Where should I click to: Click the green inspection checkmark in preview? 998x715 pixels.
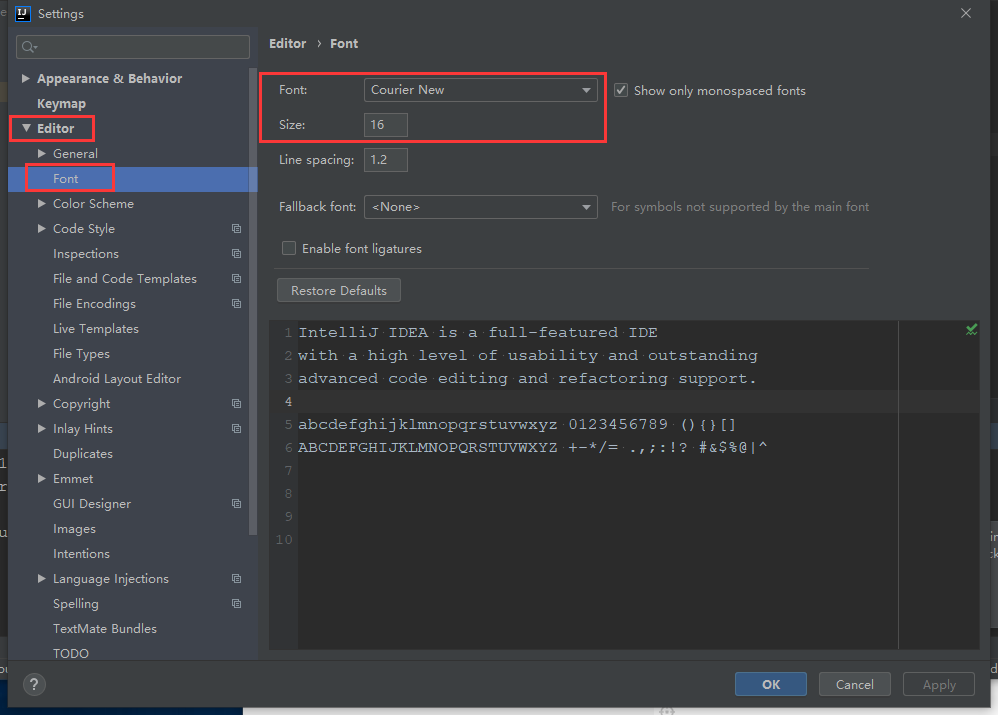tap(971, 329)
